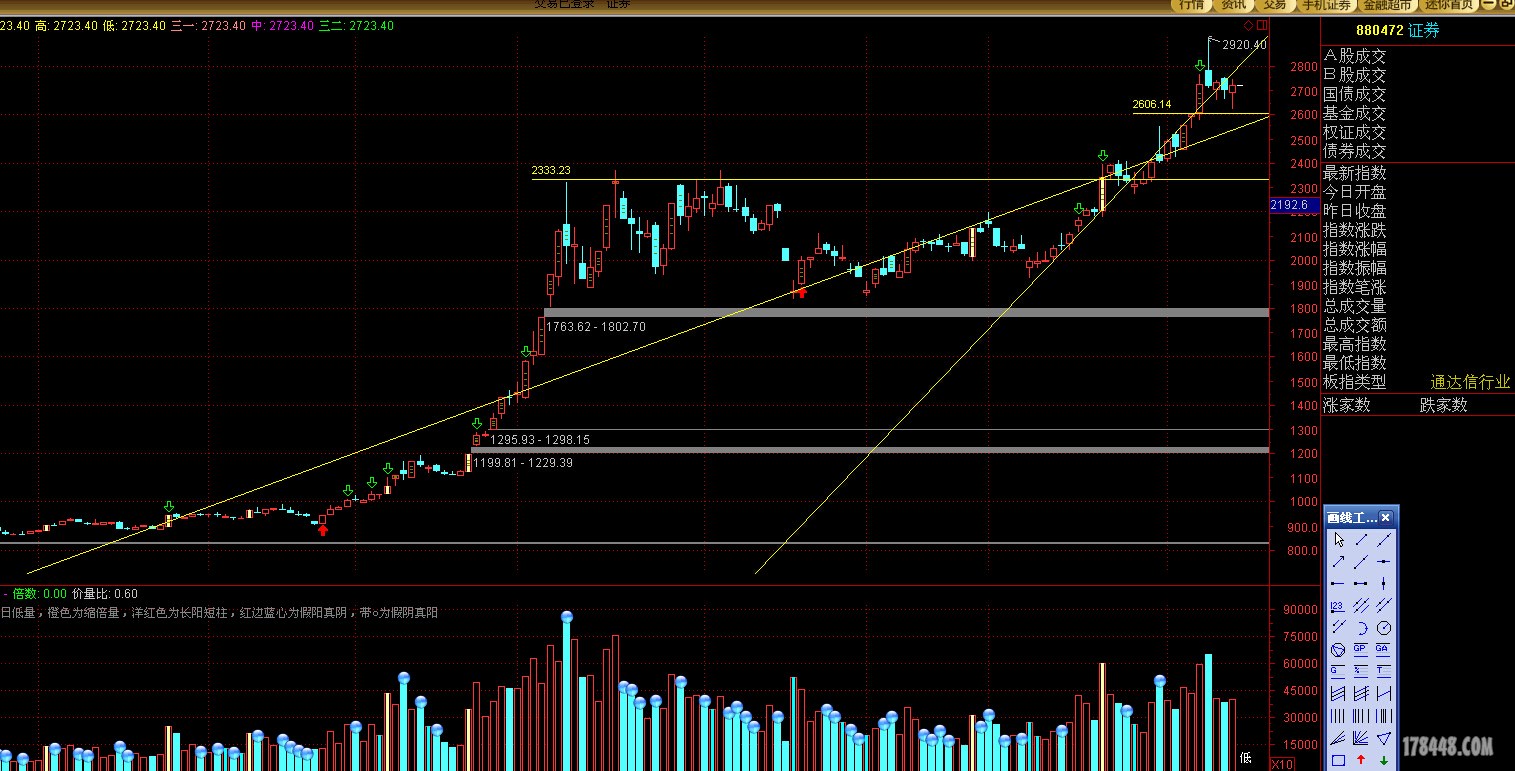
Task: Choose the green down-arrow marker tool
Action: (1384, 760)
